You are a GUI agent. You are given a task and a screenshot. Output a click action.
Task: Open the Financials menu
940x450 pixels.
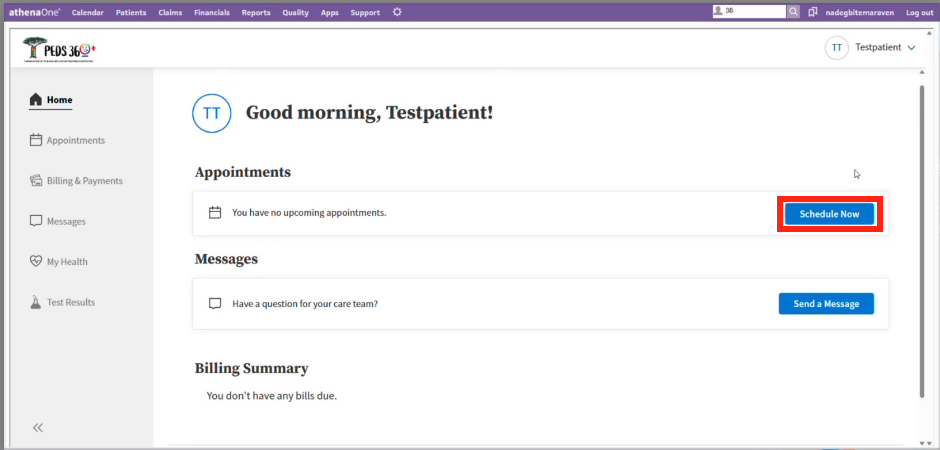click(x=211, y=13)
